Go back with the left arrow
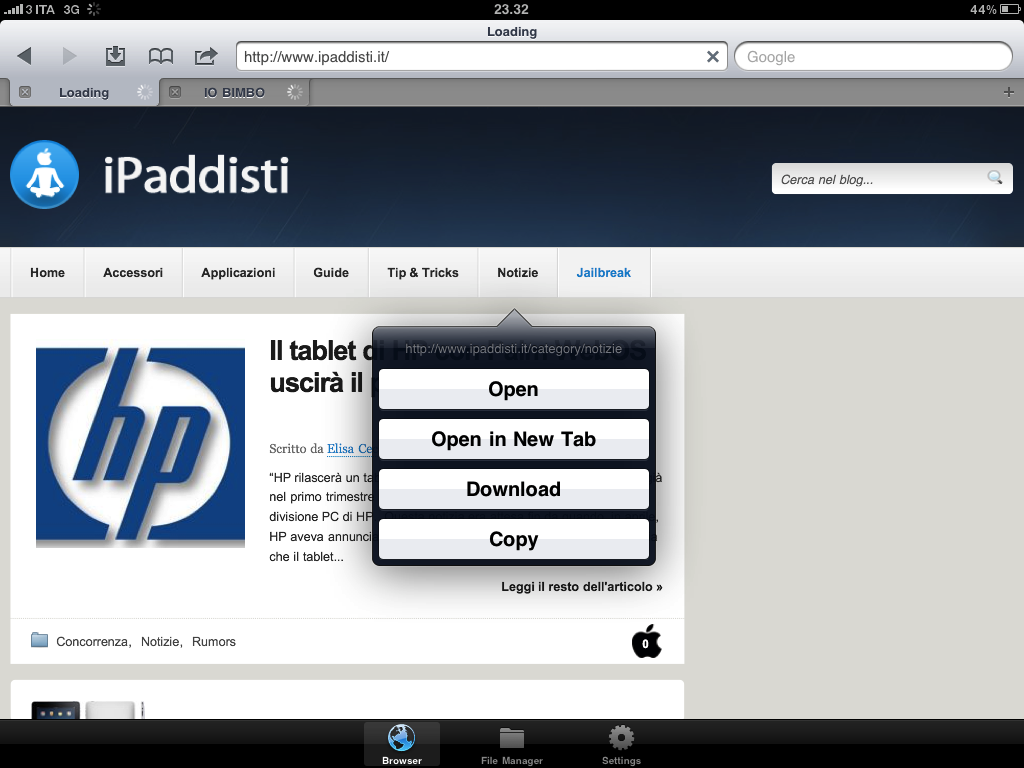The width and height of the screenshot is (1024, 768). click(x=25, y=56)
